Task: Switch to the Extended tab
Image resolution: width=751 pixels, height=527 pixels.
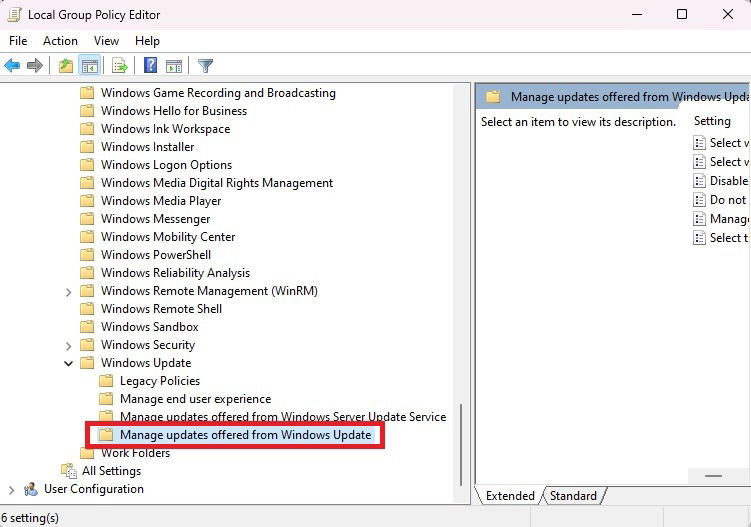Action: (510, 496)
